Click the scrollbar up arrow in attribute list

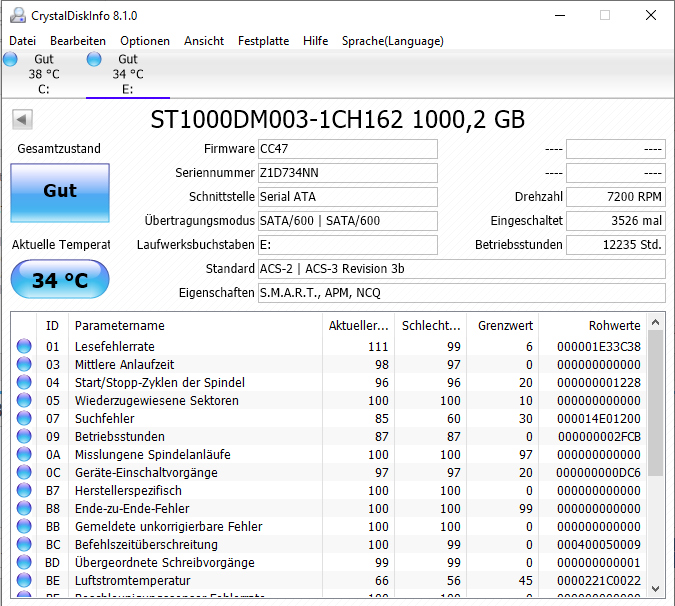[656, 322]
